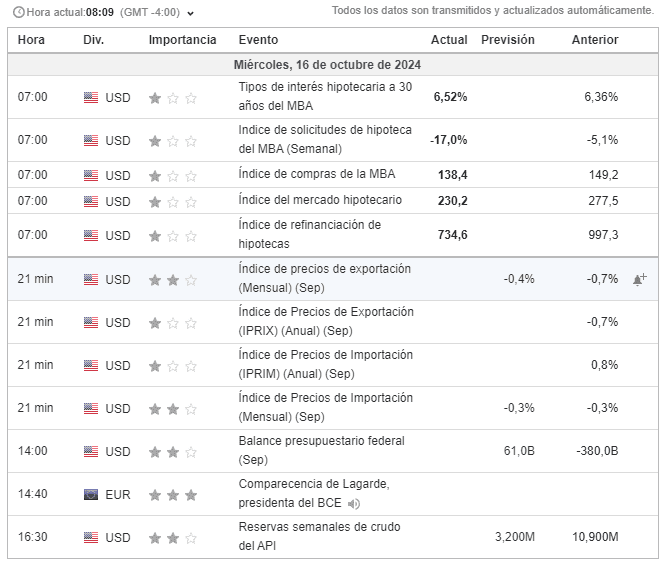Click the 14:40 time cell
Viewport: 664px width, 562px height.
[x=33, y=494]
